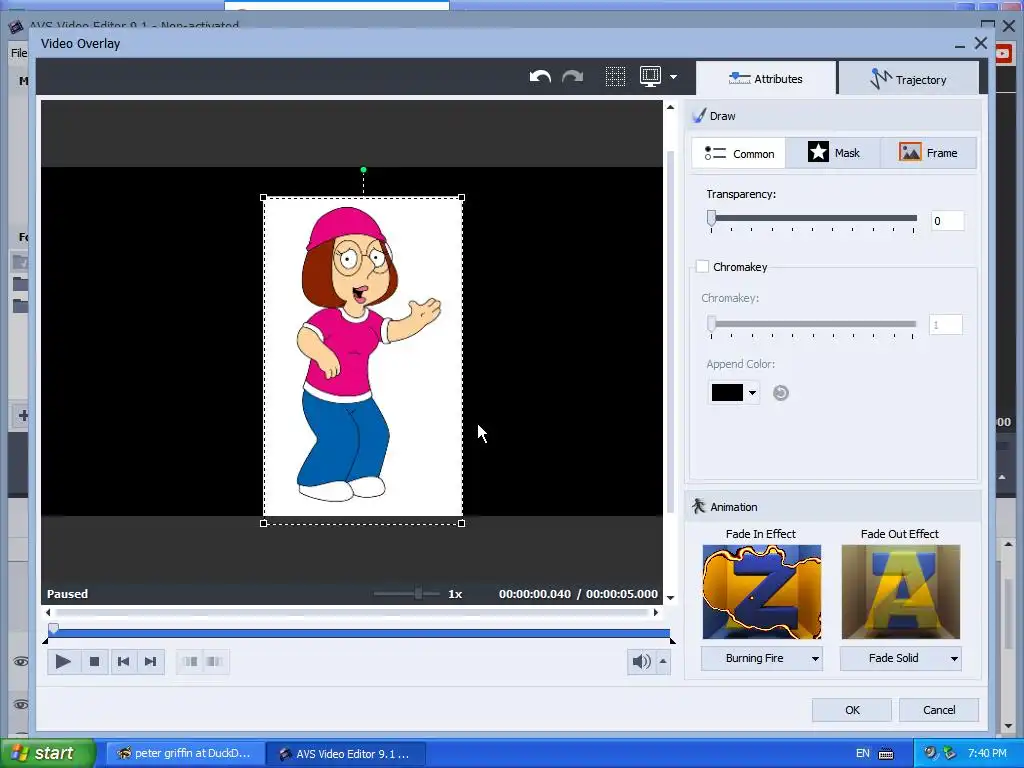Open File menu in AVS Video Editor
This screenshot has width=1024, height=768.
pos(19,53)
